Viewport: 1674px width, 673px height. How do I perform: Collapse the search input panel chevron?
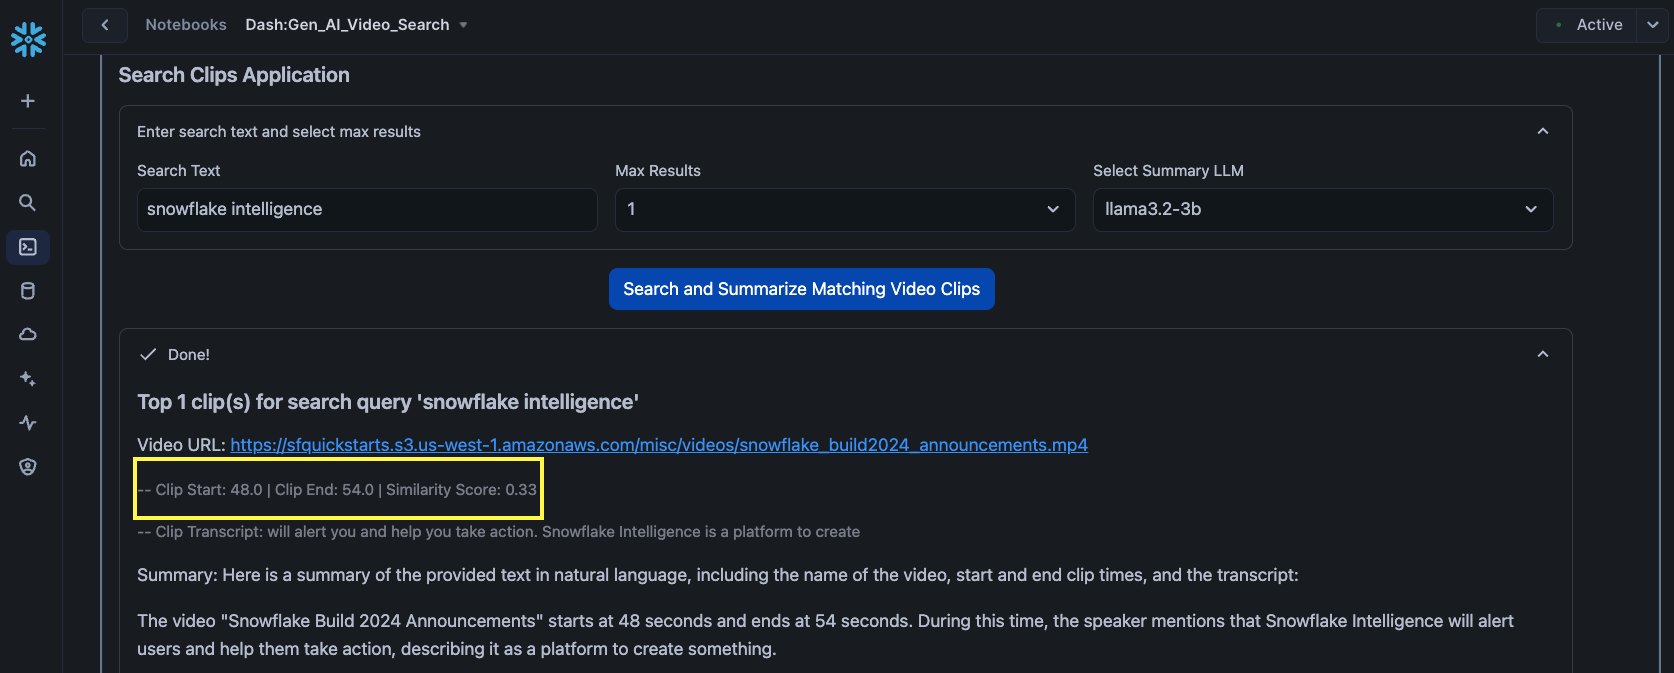[1543, 131]
